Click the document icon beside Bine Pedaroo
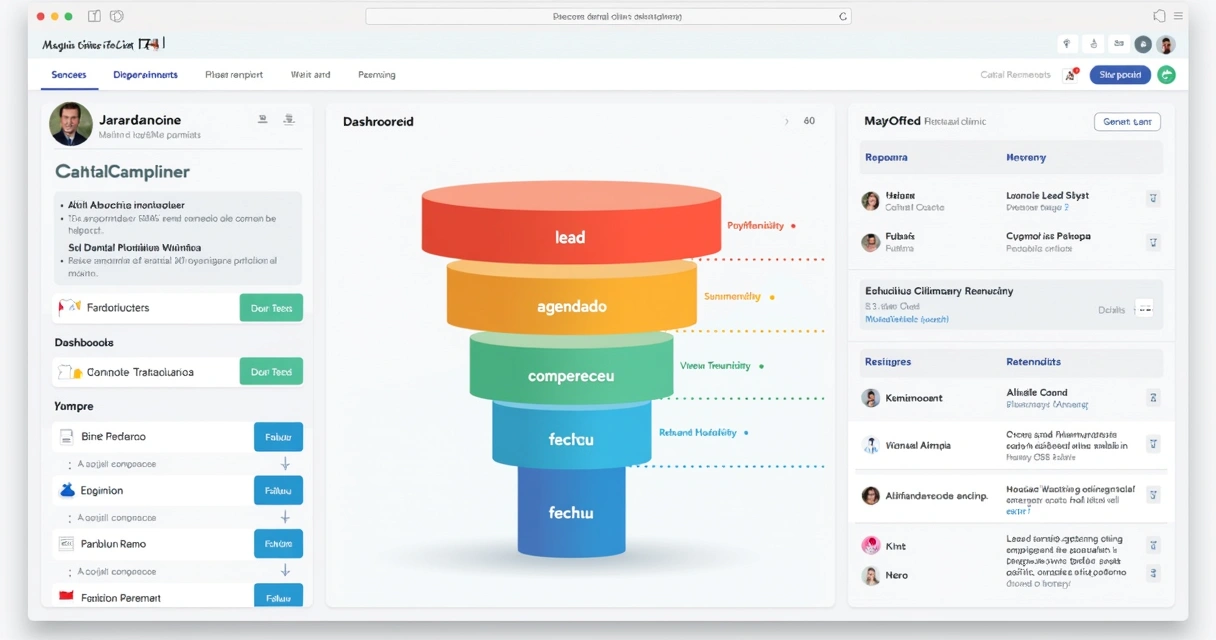 (x=66, y=437)
